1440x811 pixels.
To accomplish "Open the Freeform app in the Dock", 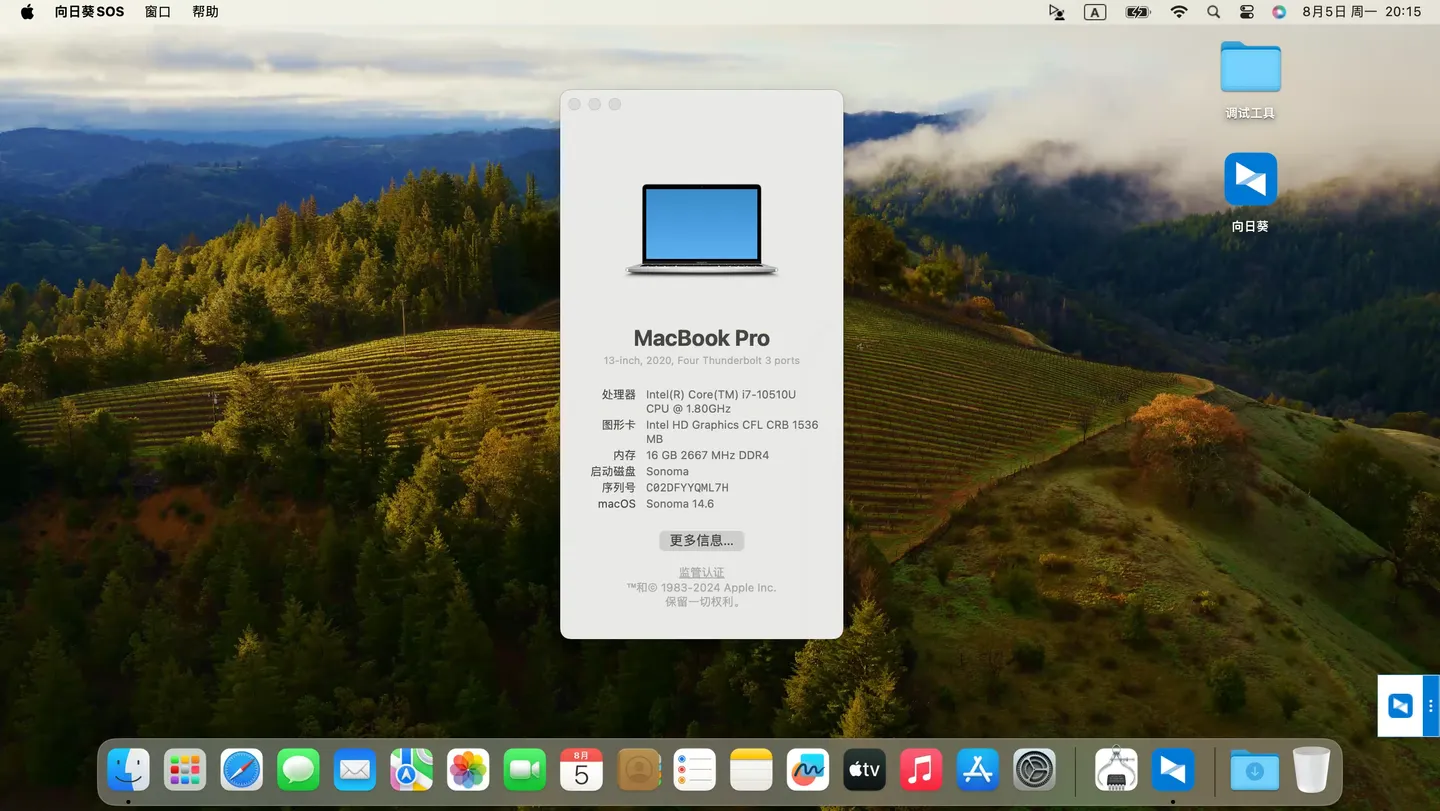I will (x=807, y=770).
